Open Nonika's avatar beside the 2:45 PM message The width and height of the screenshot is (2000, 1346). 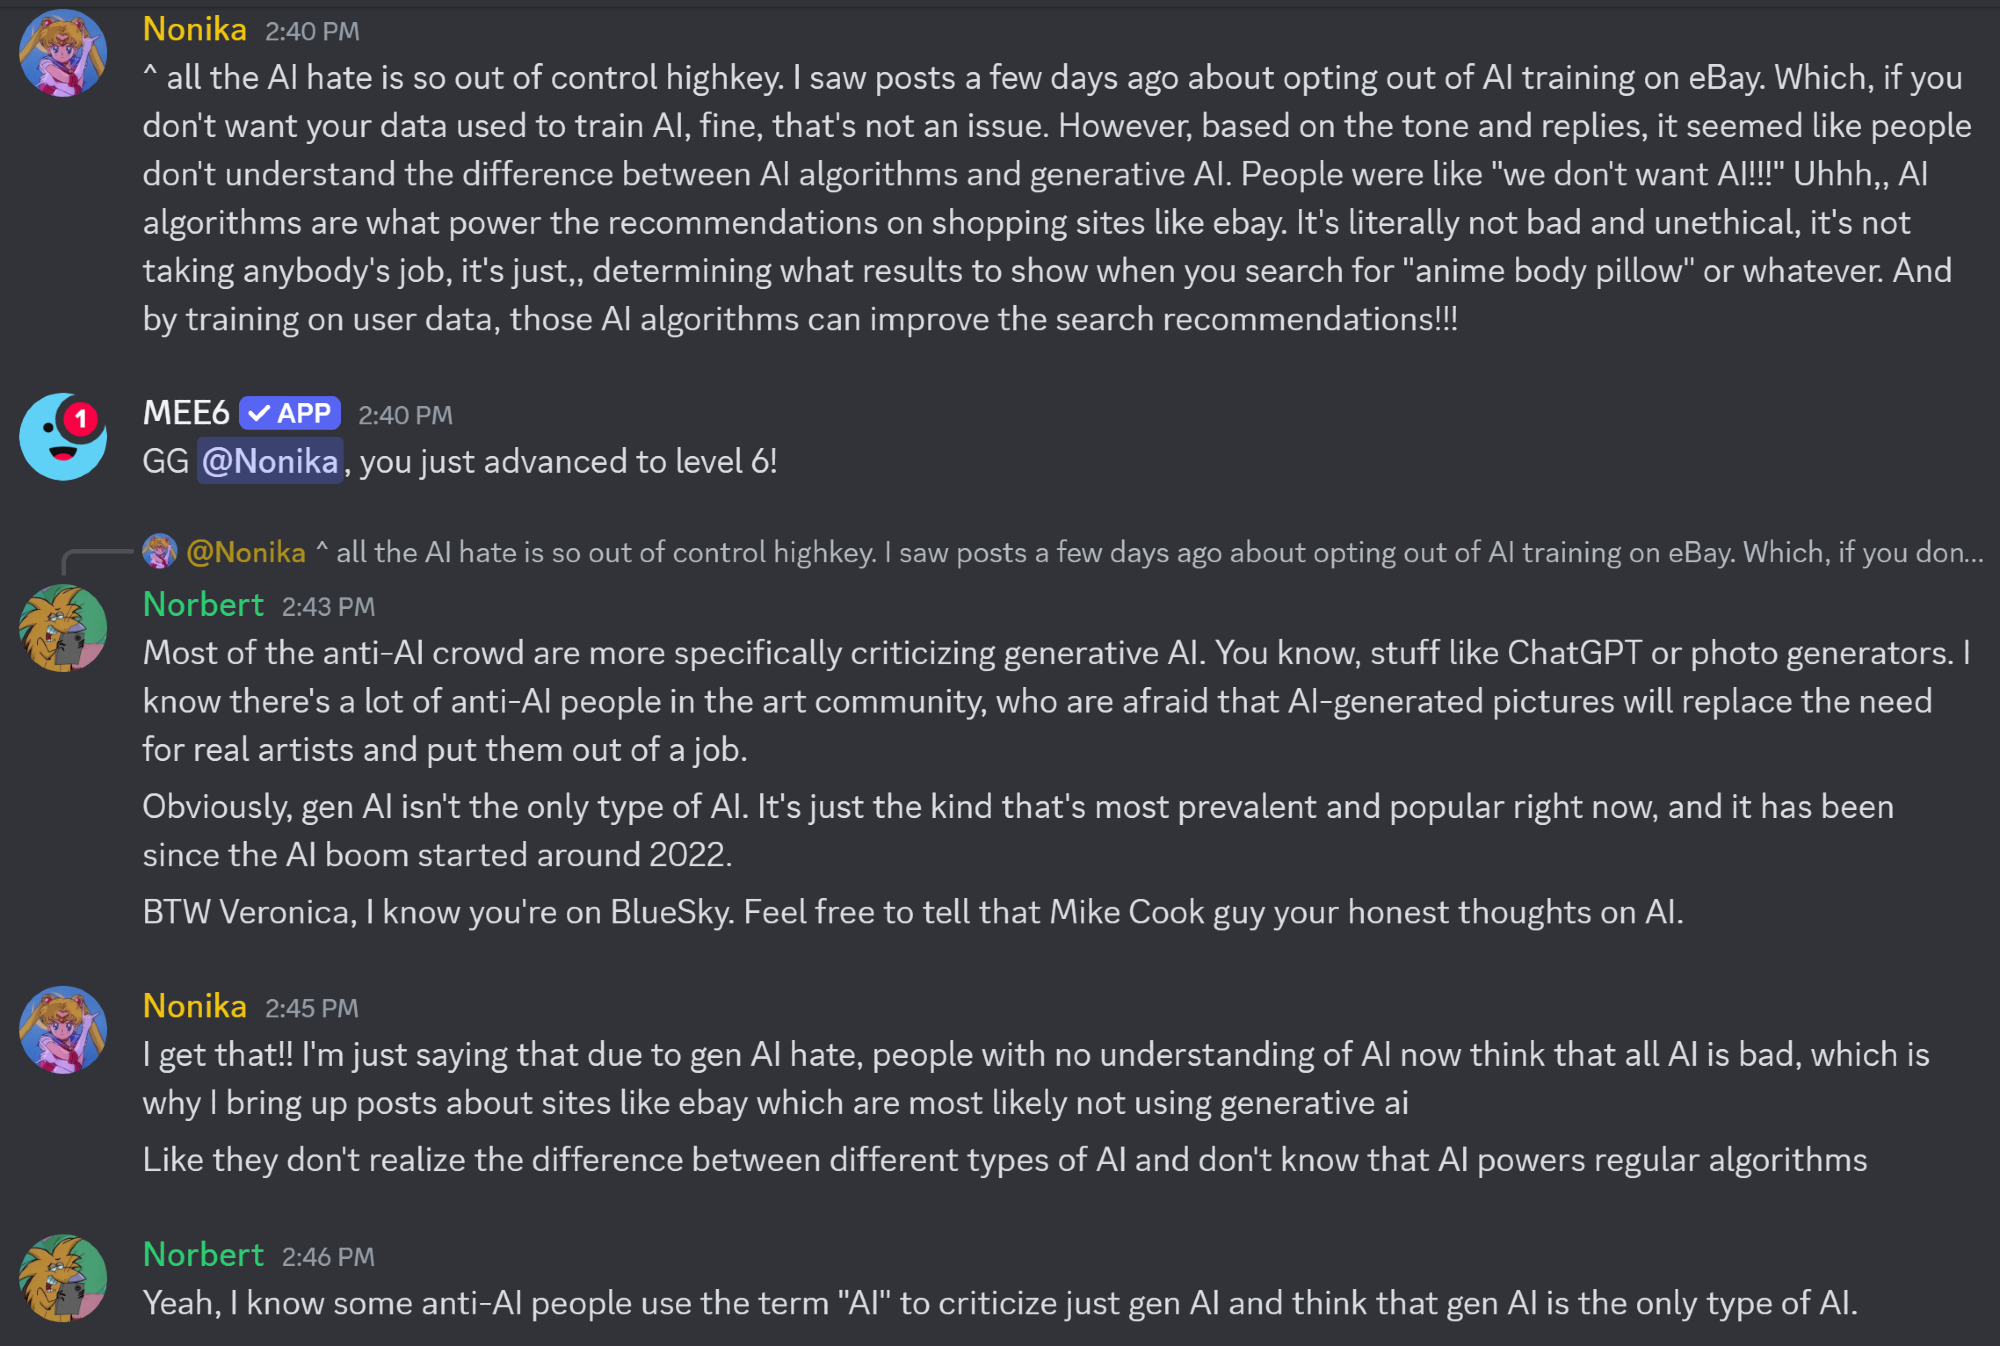coord(63,1030)
